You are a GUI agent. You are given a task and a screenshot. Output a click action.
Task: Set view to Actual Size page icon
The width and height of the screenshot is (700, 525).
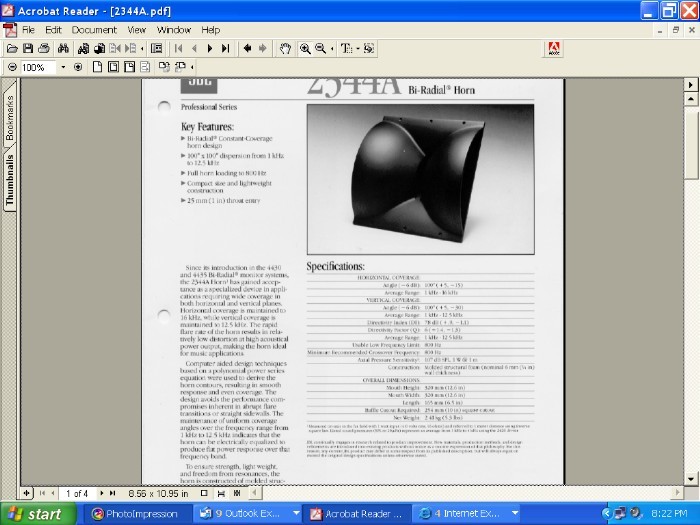click(x=97, y=67)
